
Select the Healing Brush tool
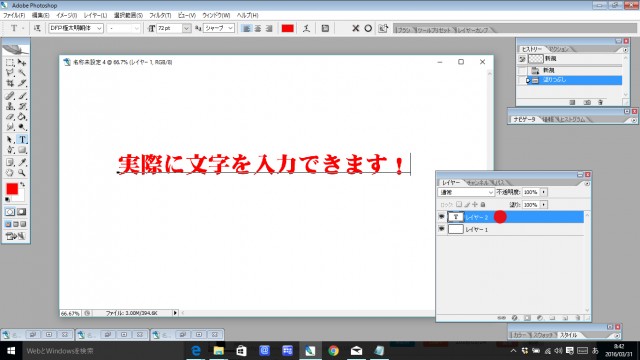point(10,96)
